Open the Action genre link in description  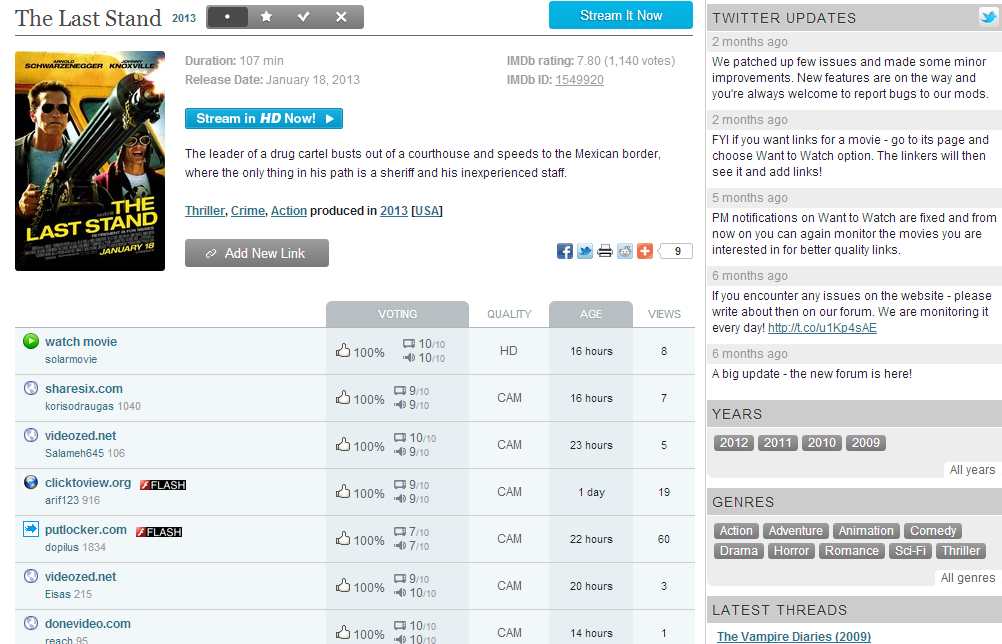click(x=289, y=211)
